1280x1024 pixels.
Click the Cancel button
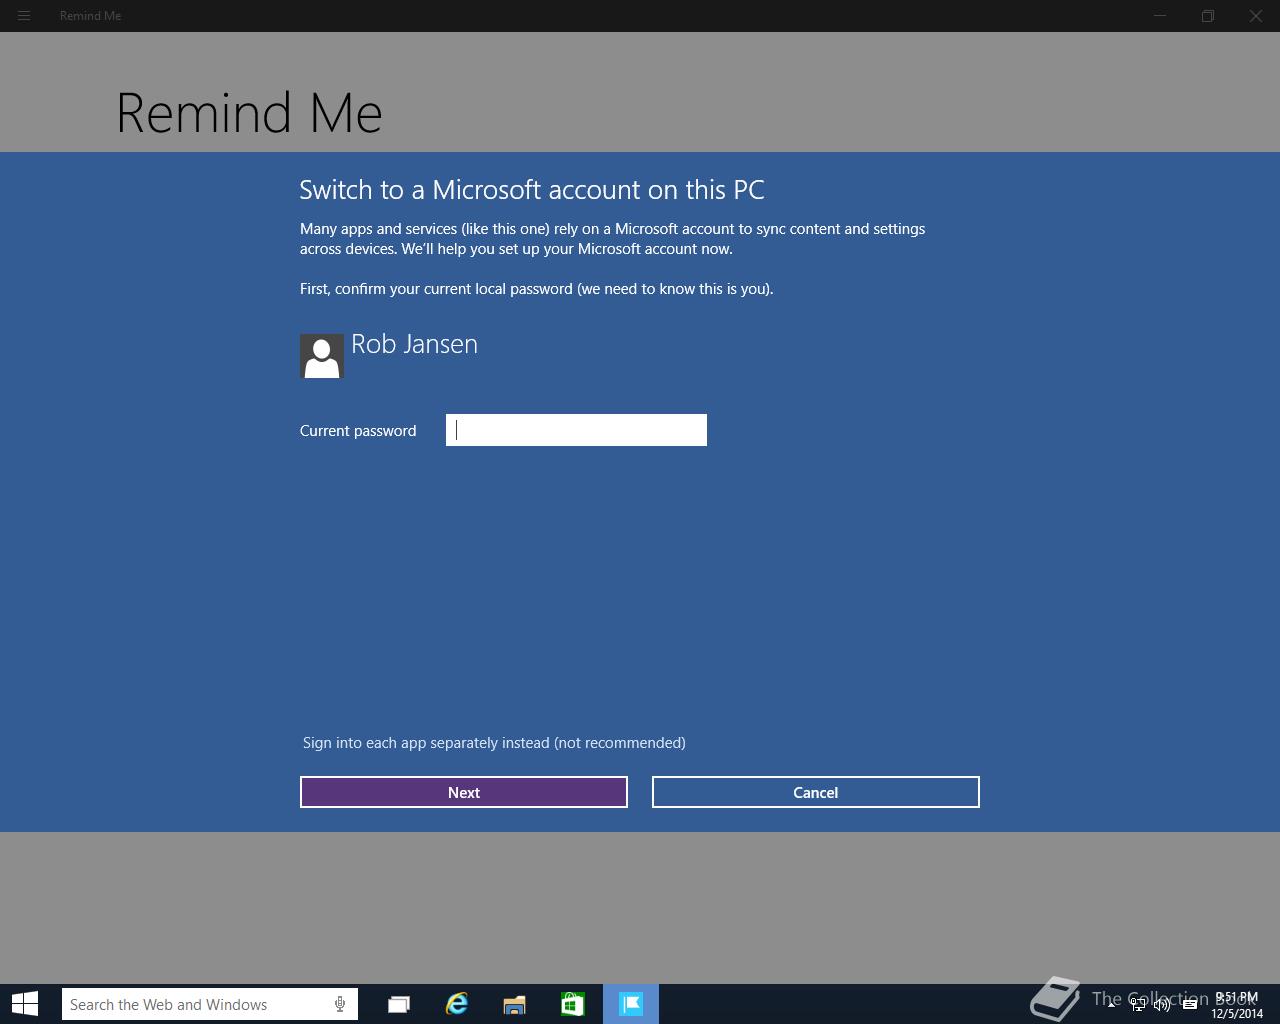pyautogui.click(x=816, y=792)
